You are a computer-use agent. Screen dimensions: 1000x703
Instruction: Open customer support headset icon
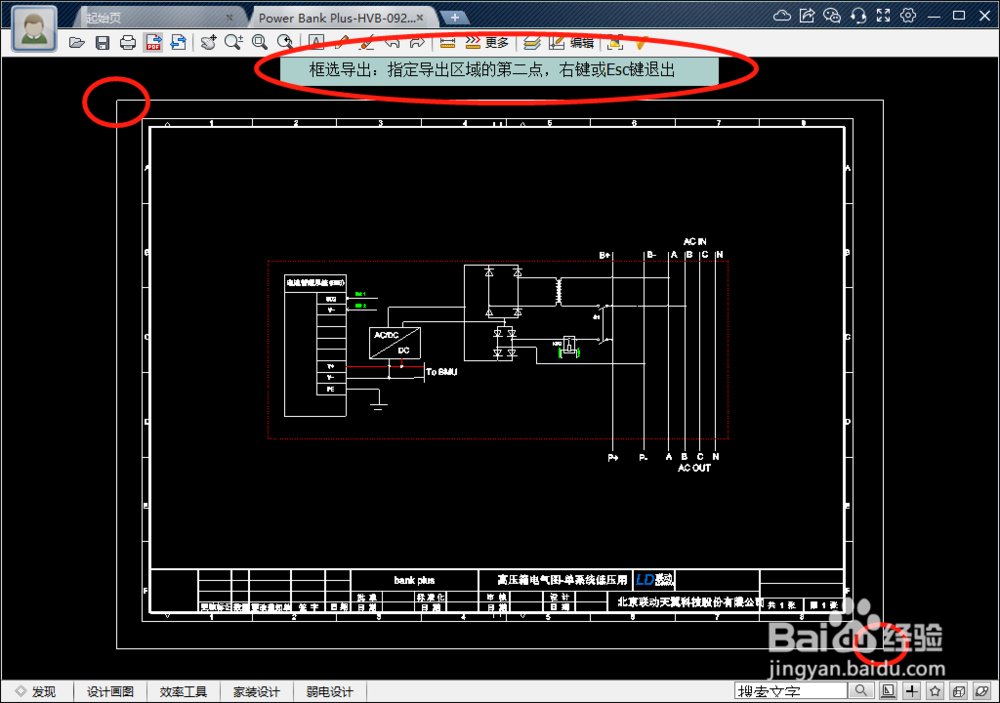tap(858, 16)
